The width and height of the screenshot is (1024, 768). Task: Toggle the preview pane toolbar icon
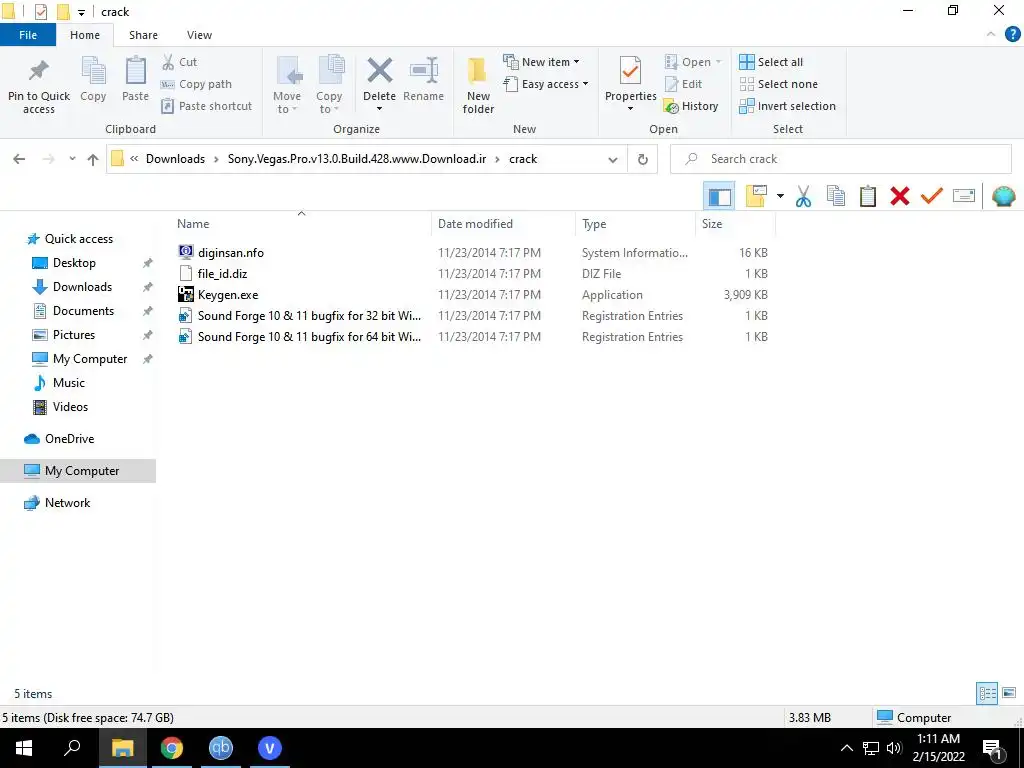[x=720, y=197]
